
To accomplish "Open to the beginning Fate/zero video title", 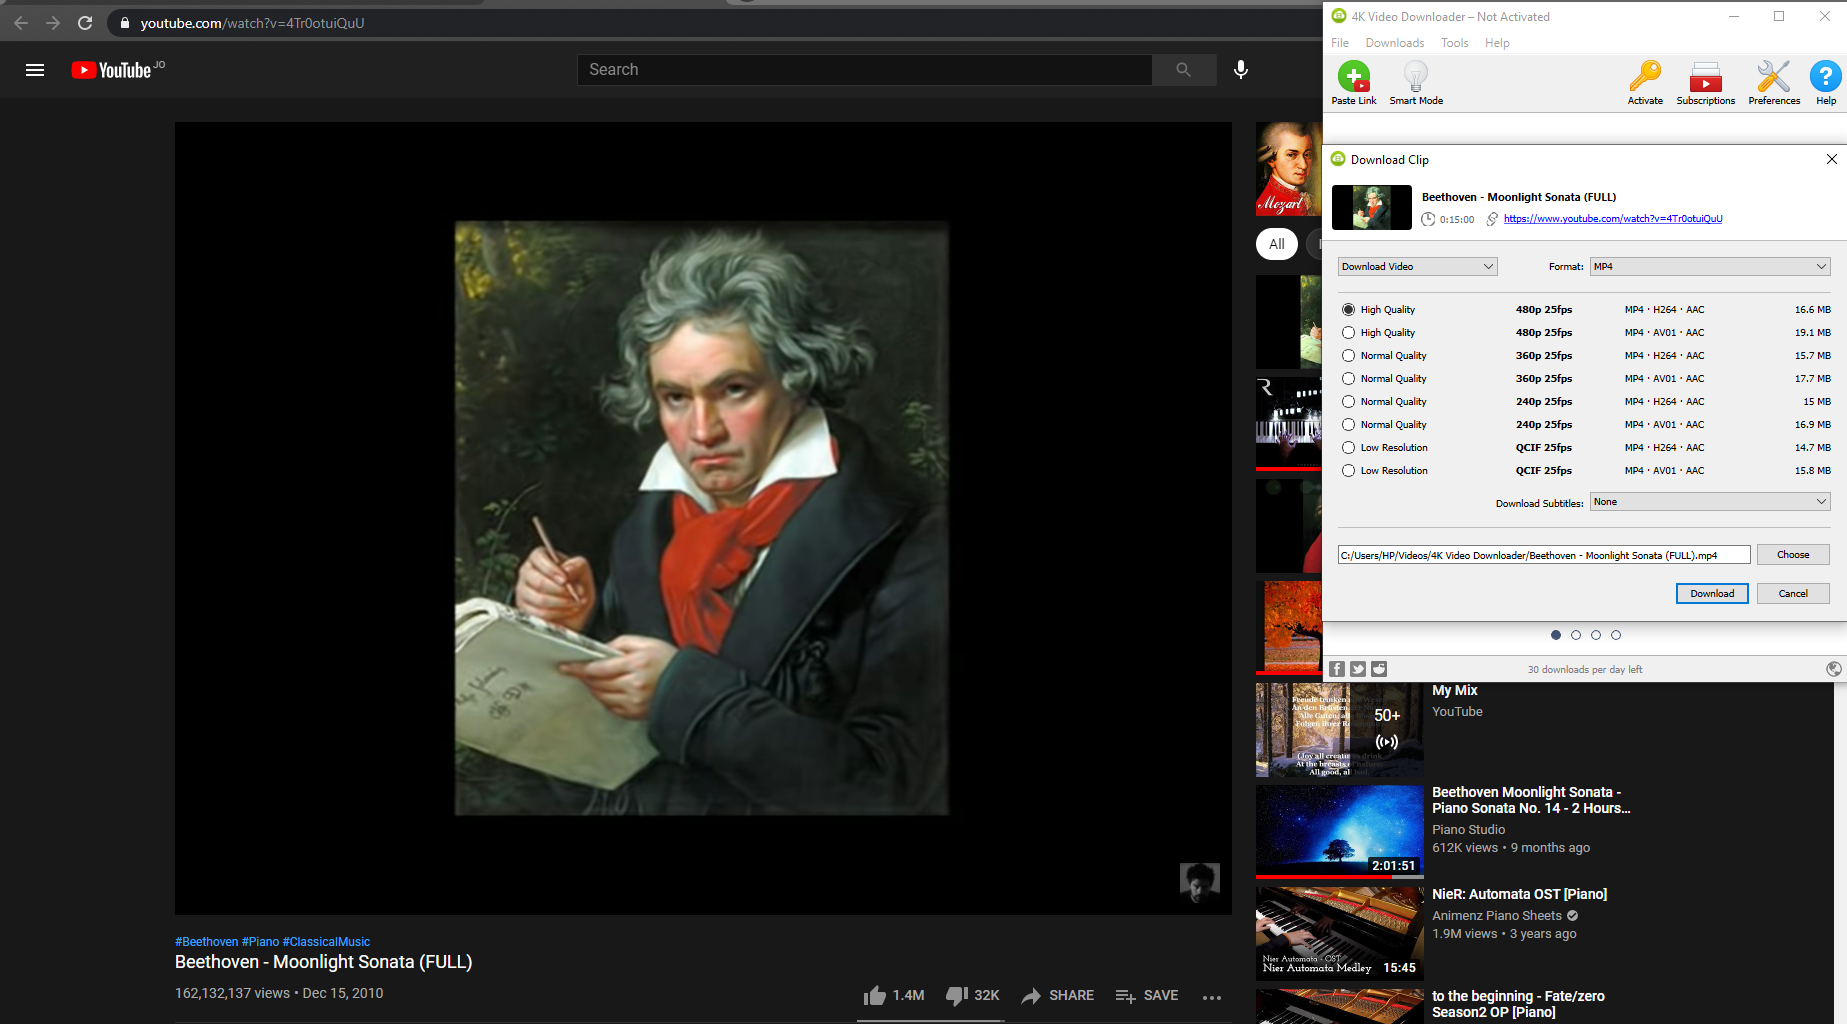I will [1518, 1004].
